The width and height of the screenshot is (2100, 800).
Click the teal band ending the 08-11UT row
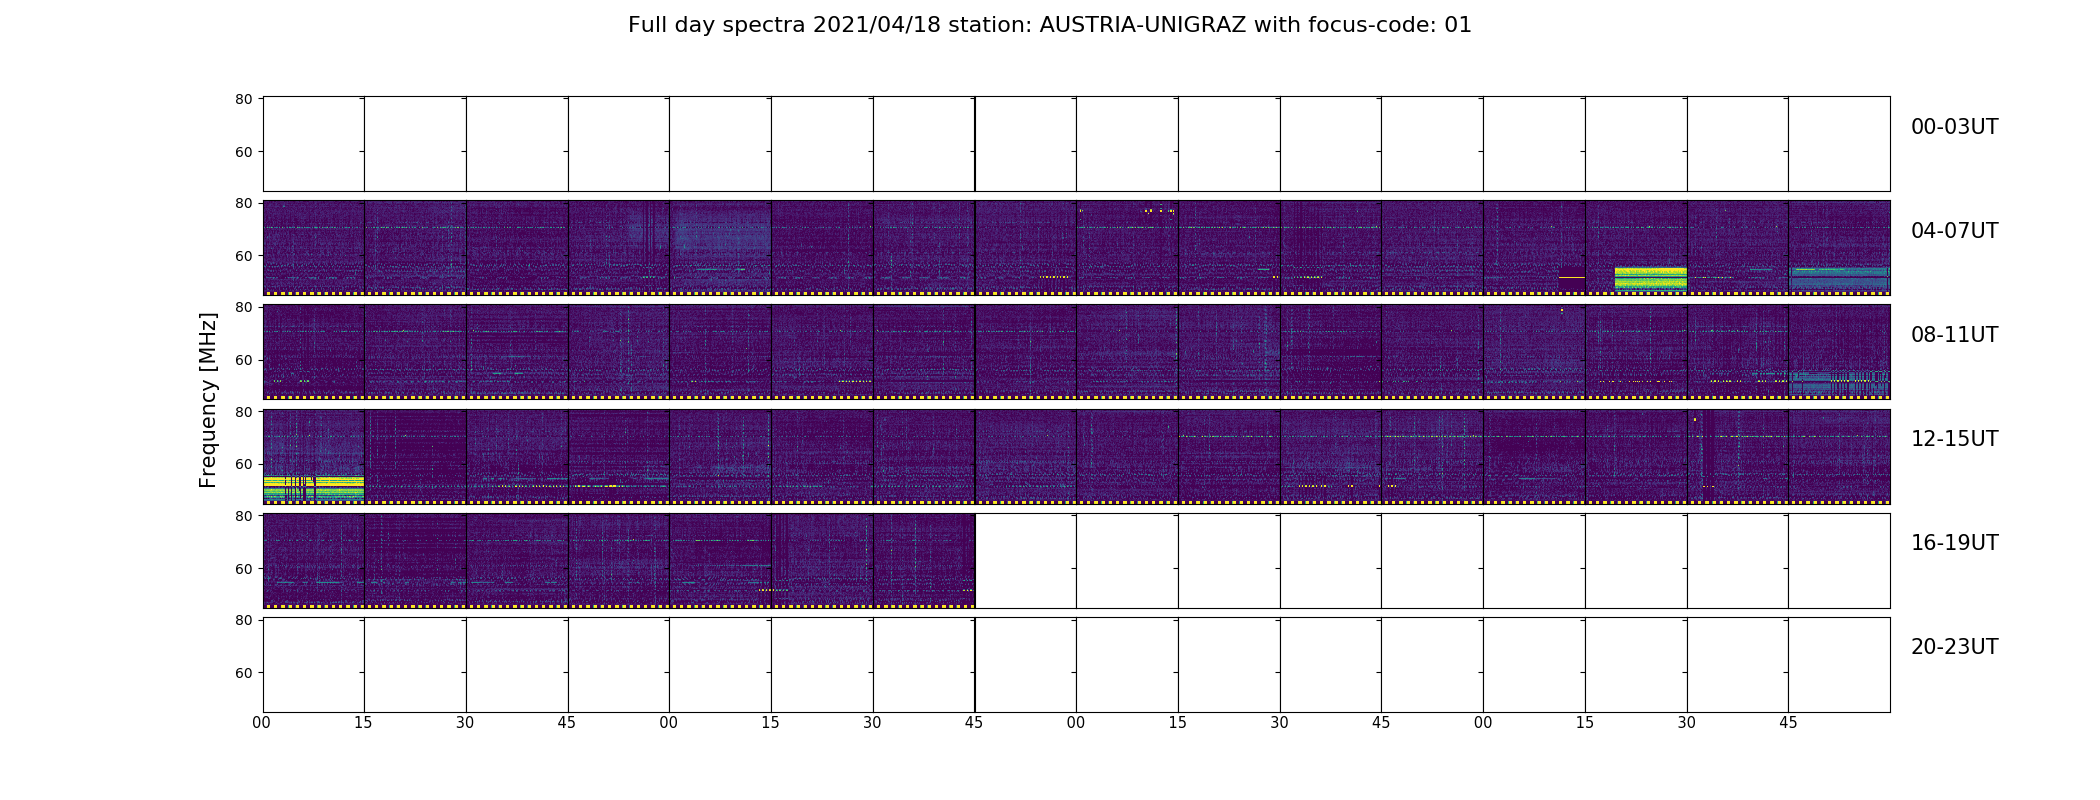[x=1838, y=381]
